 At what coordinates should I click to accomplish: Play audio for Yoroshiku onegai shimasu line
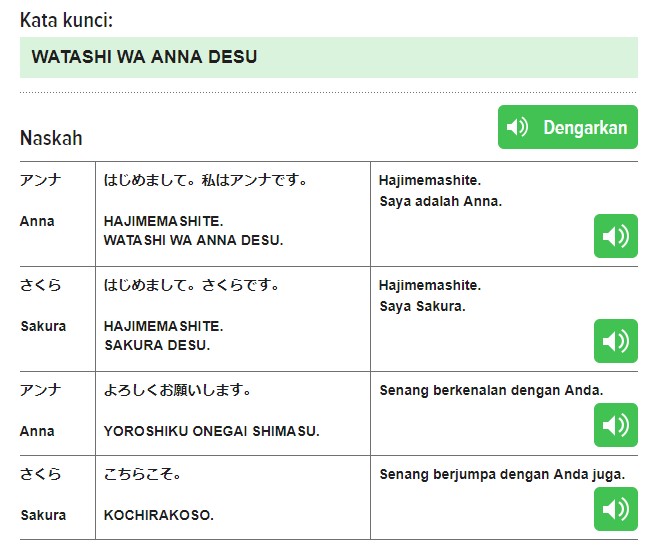click(x=615, y=425)
